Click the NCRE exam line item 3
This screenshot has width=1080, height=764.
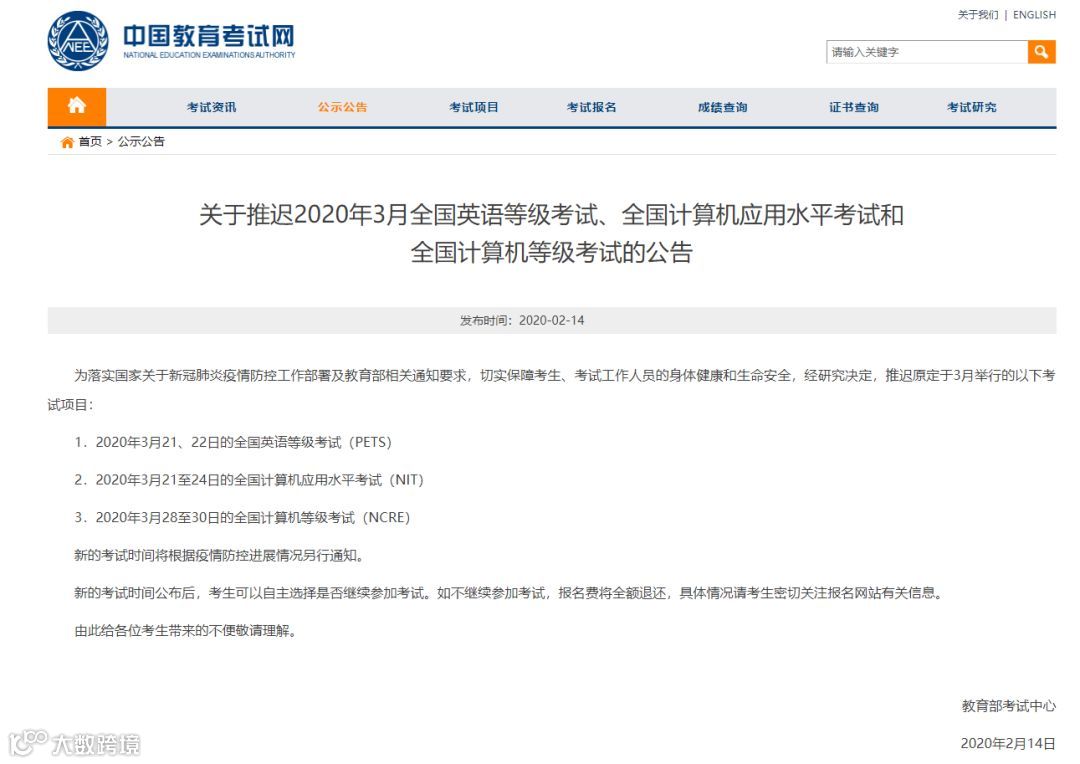242,517
